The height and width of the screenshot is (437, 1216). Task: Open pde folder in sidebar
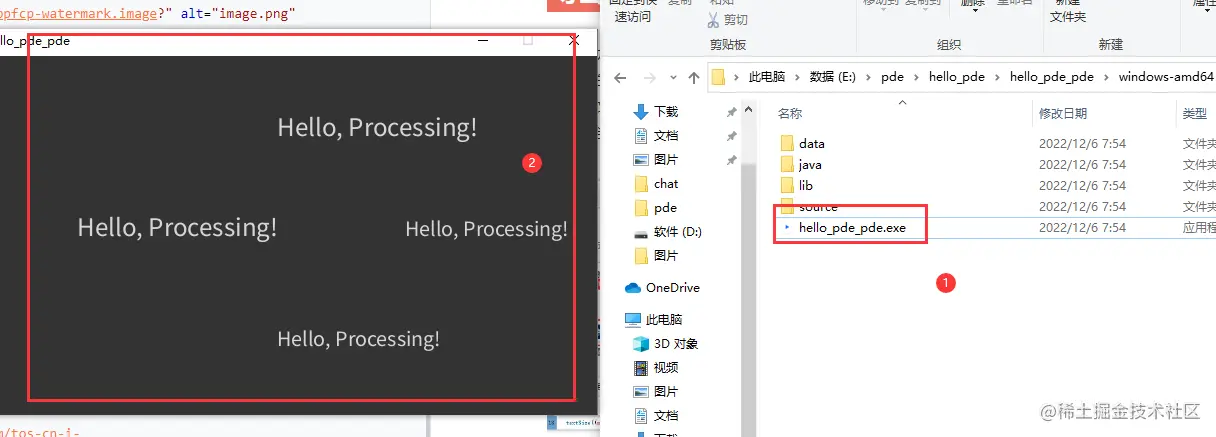click(665, 207)
